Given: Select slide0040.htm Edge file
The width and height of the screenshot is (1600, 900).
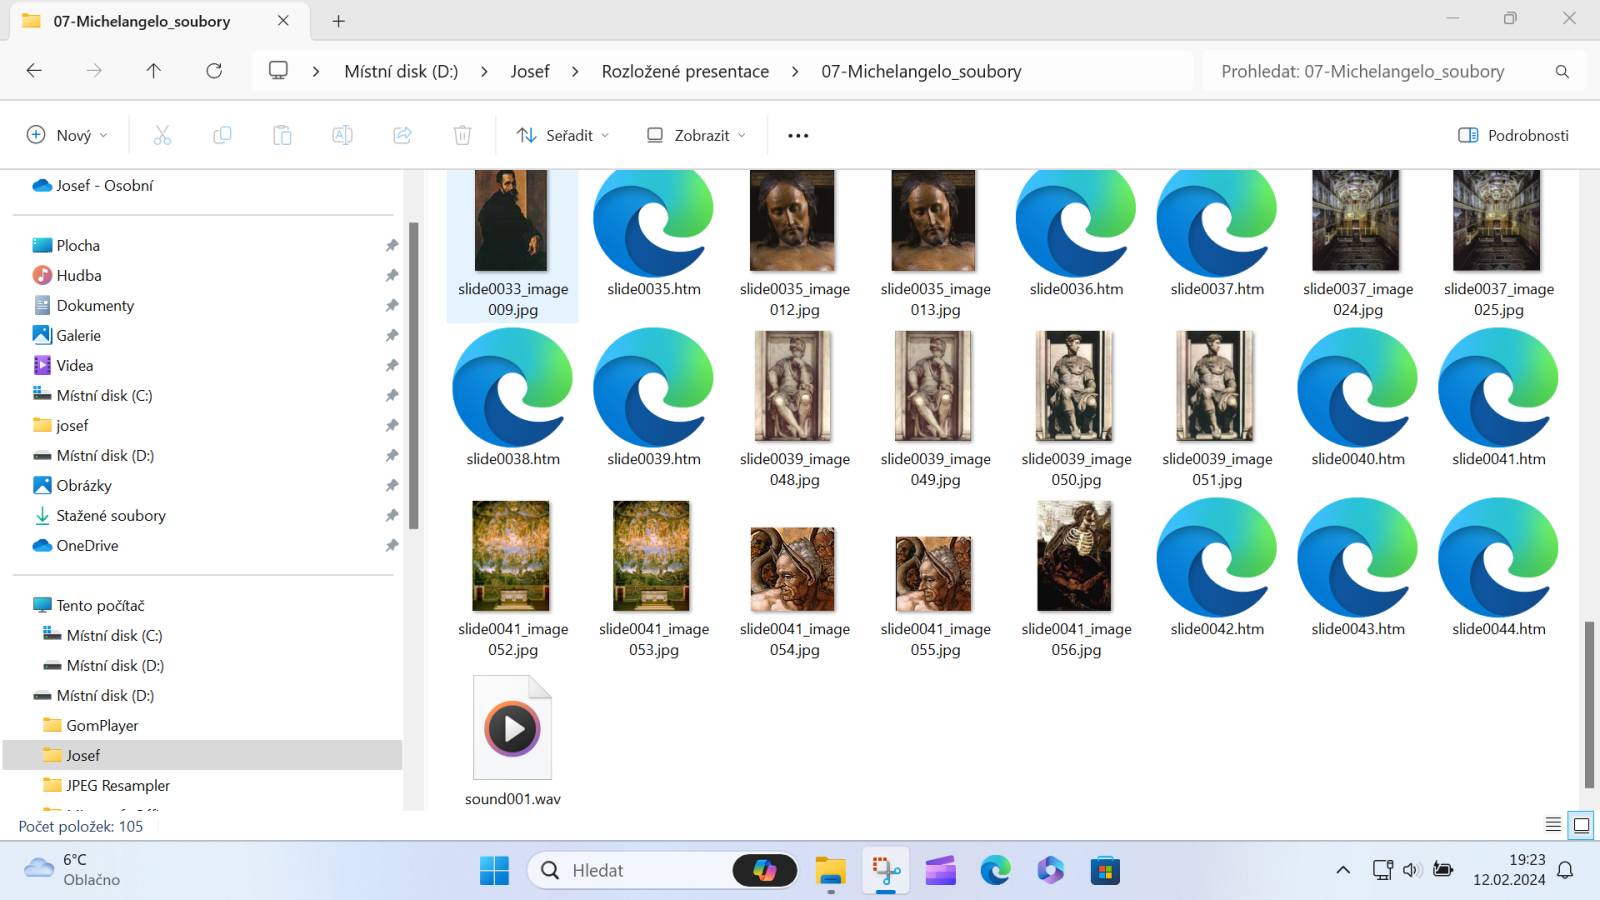Looking at the screenshot, I should 1358,398.
